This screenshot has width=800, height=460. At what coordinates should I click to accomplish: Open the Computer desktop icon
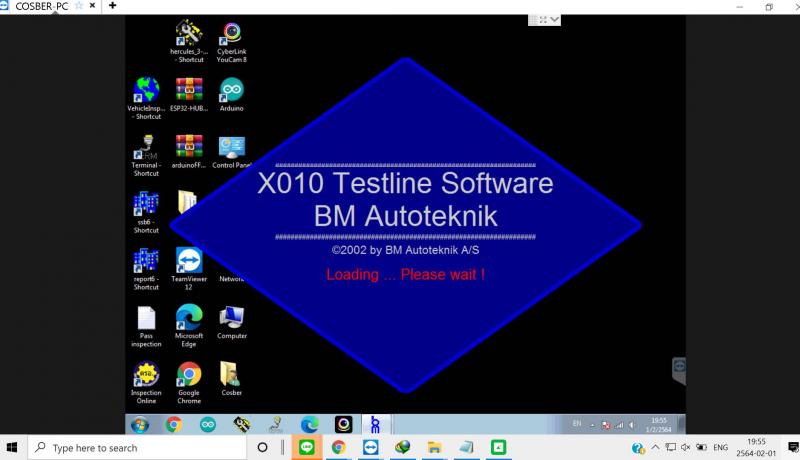[232, 322]
